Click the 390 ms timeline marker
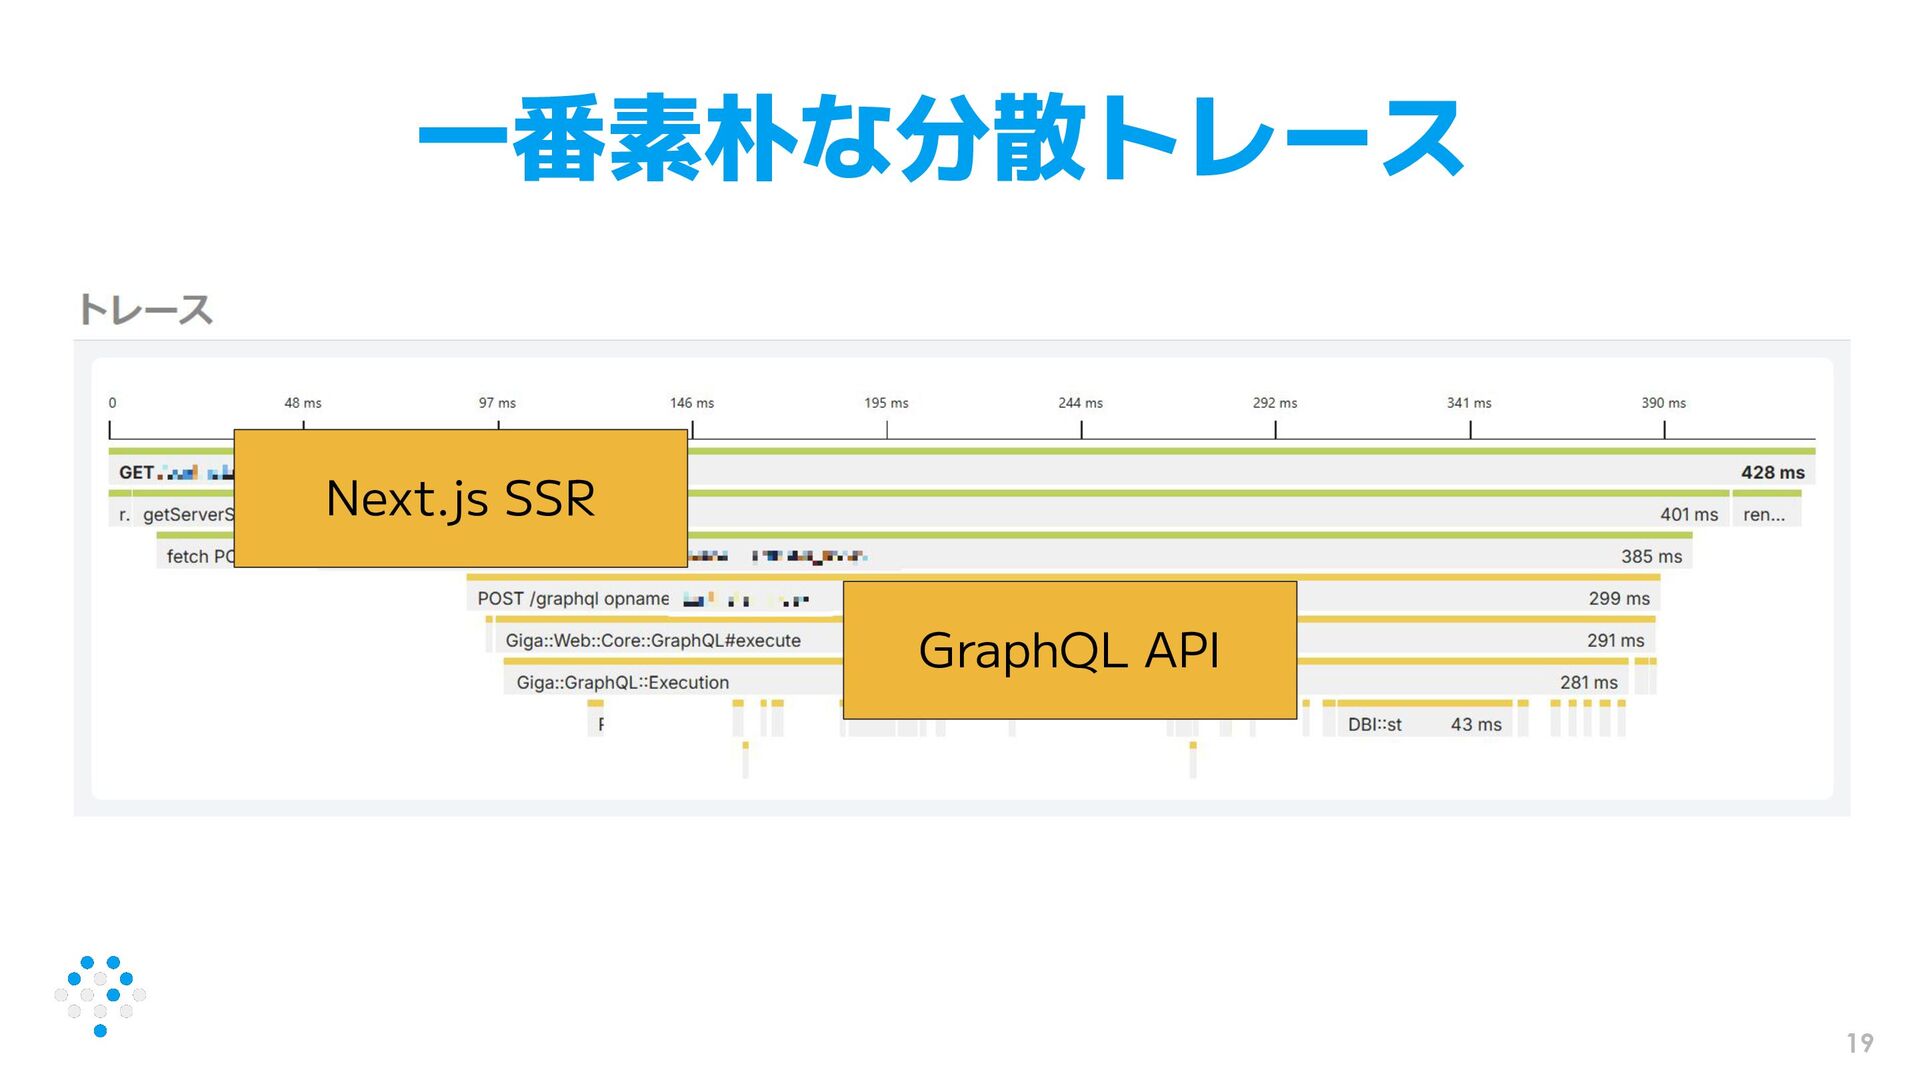This screenshot has width=1920, height=1080. coord(1663,403)
